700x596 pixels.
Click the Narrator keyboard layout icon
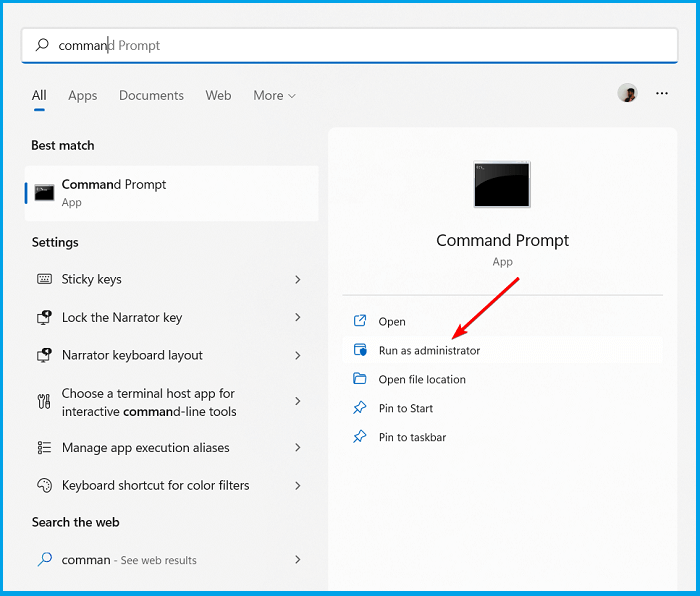pyautogui.click(x=44, y=355)
